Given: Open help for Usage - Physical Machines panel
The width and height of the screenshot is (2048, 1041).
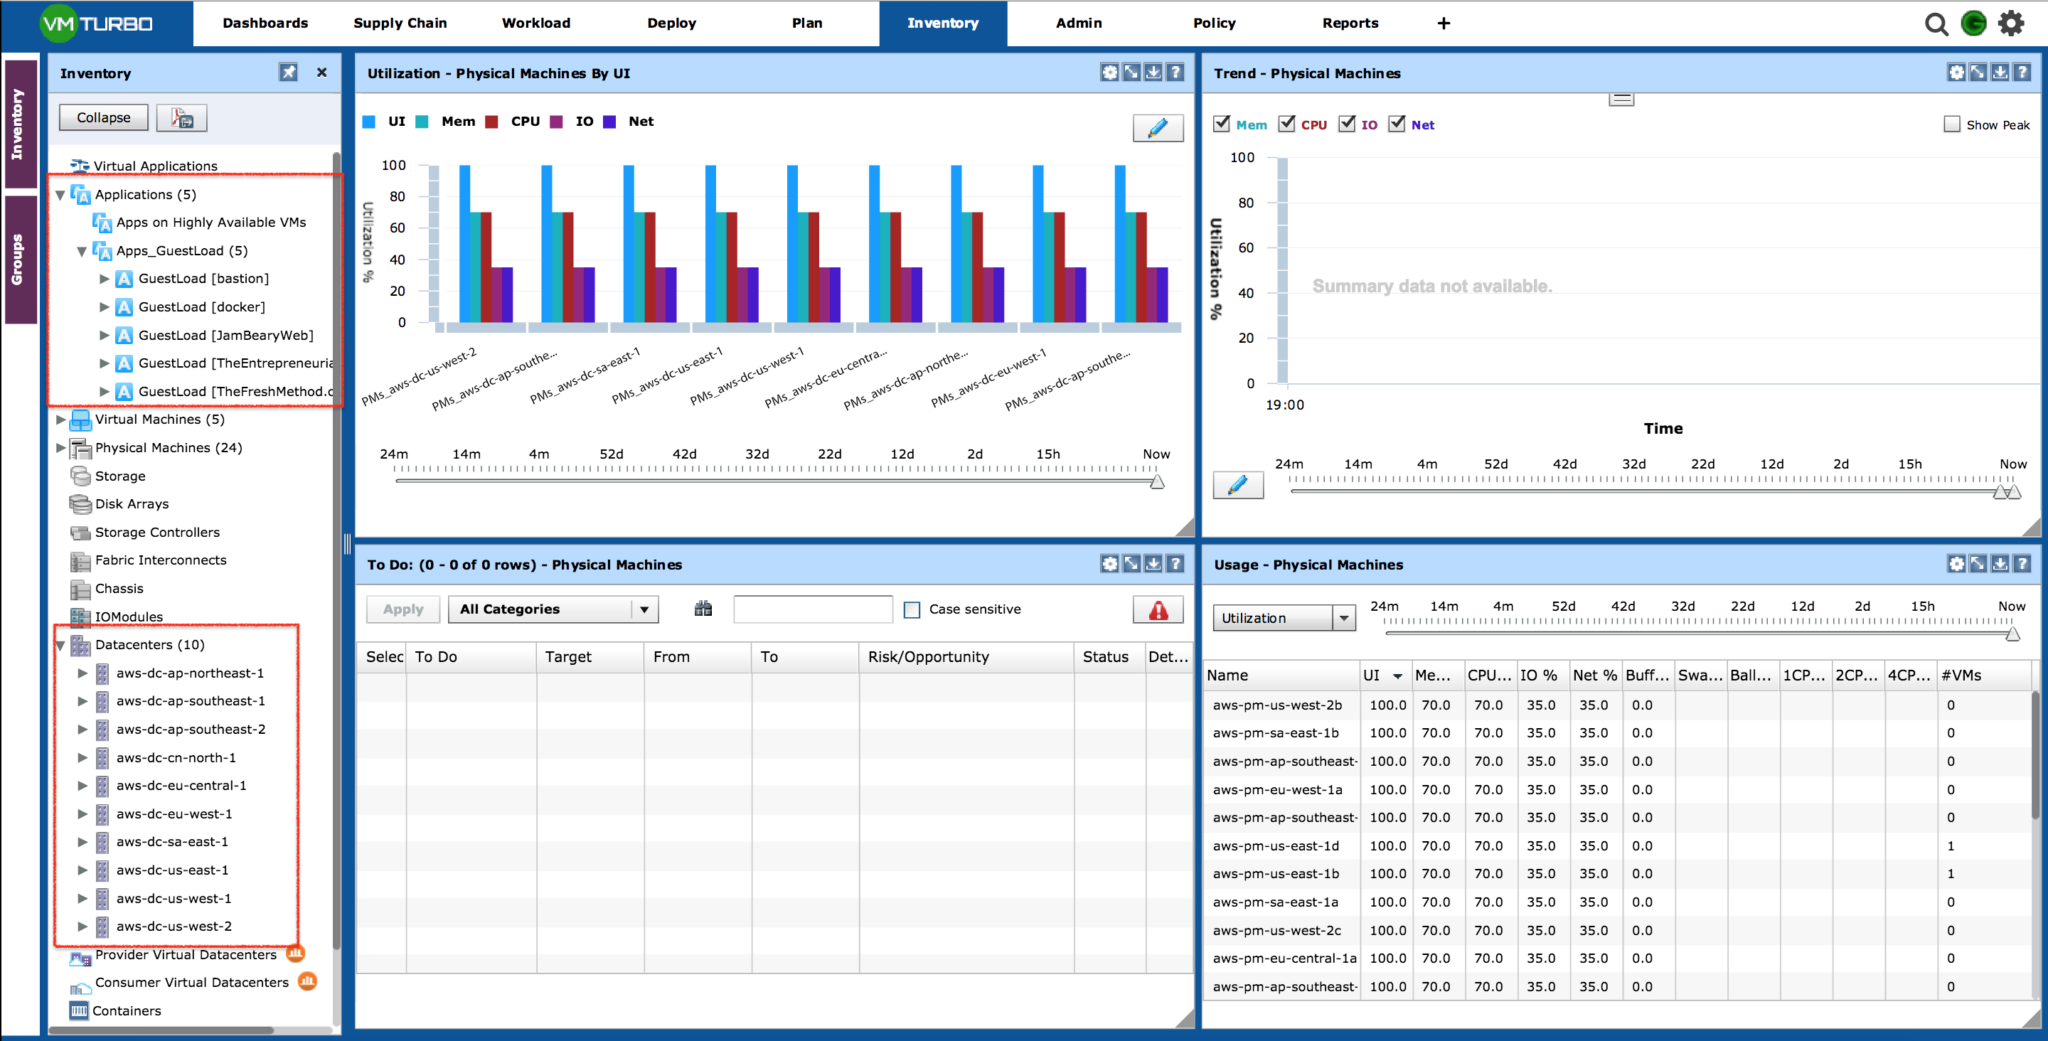Looking at the screenshot, I should [2021, 564].
